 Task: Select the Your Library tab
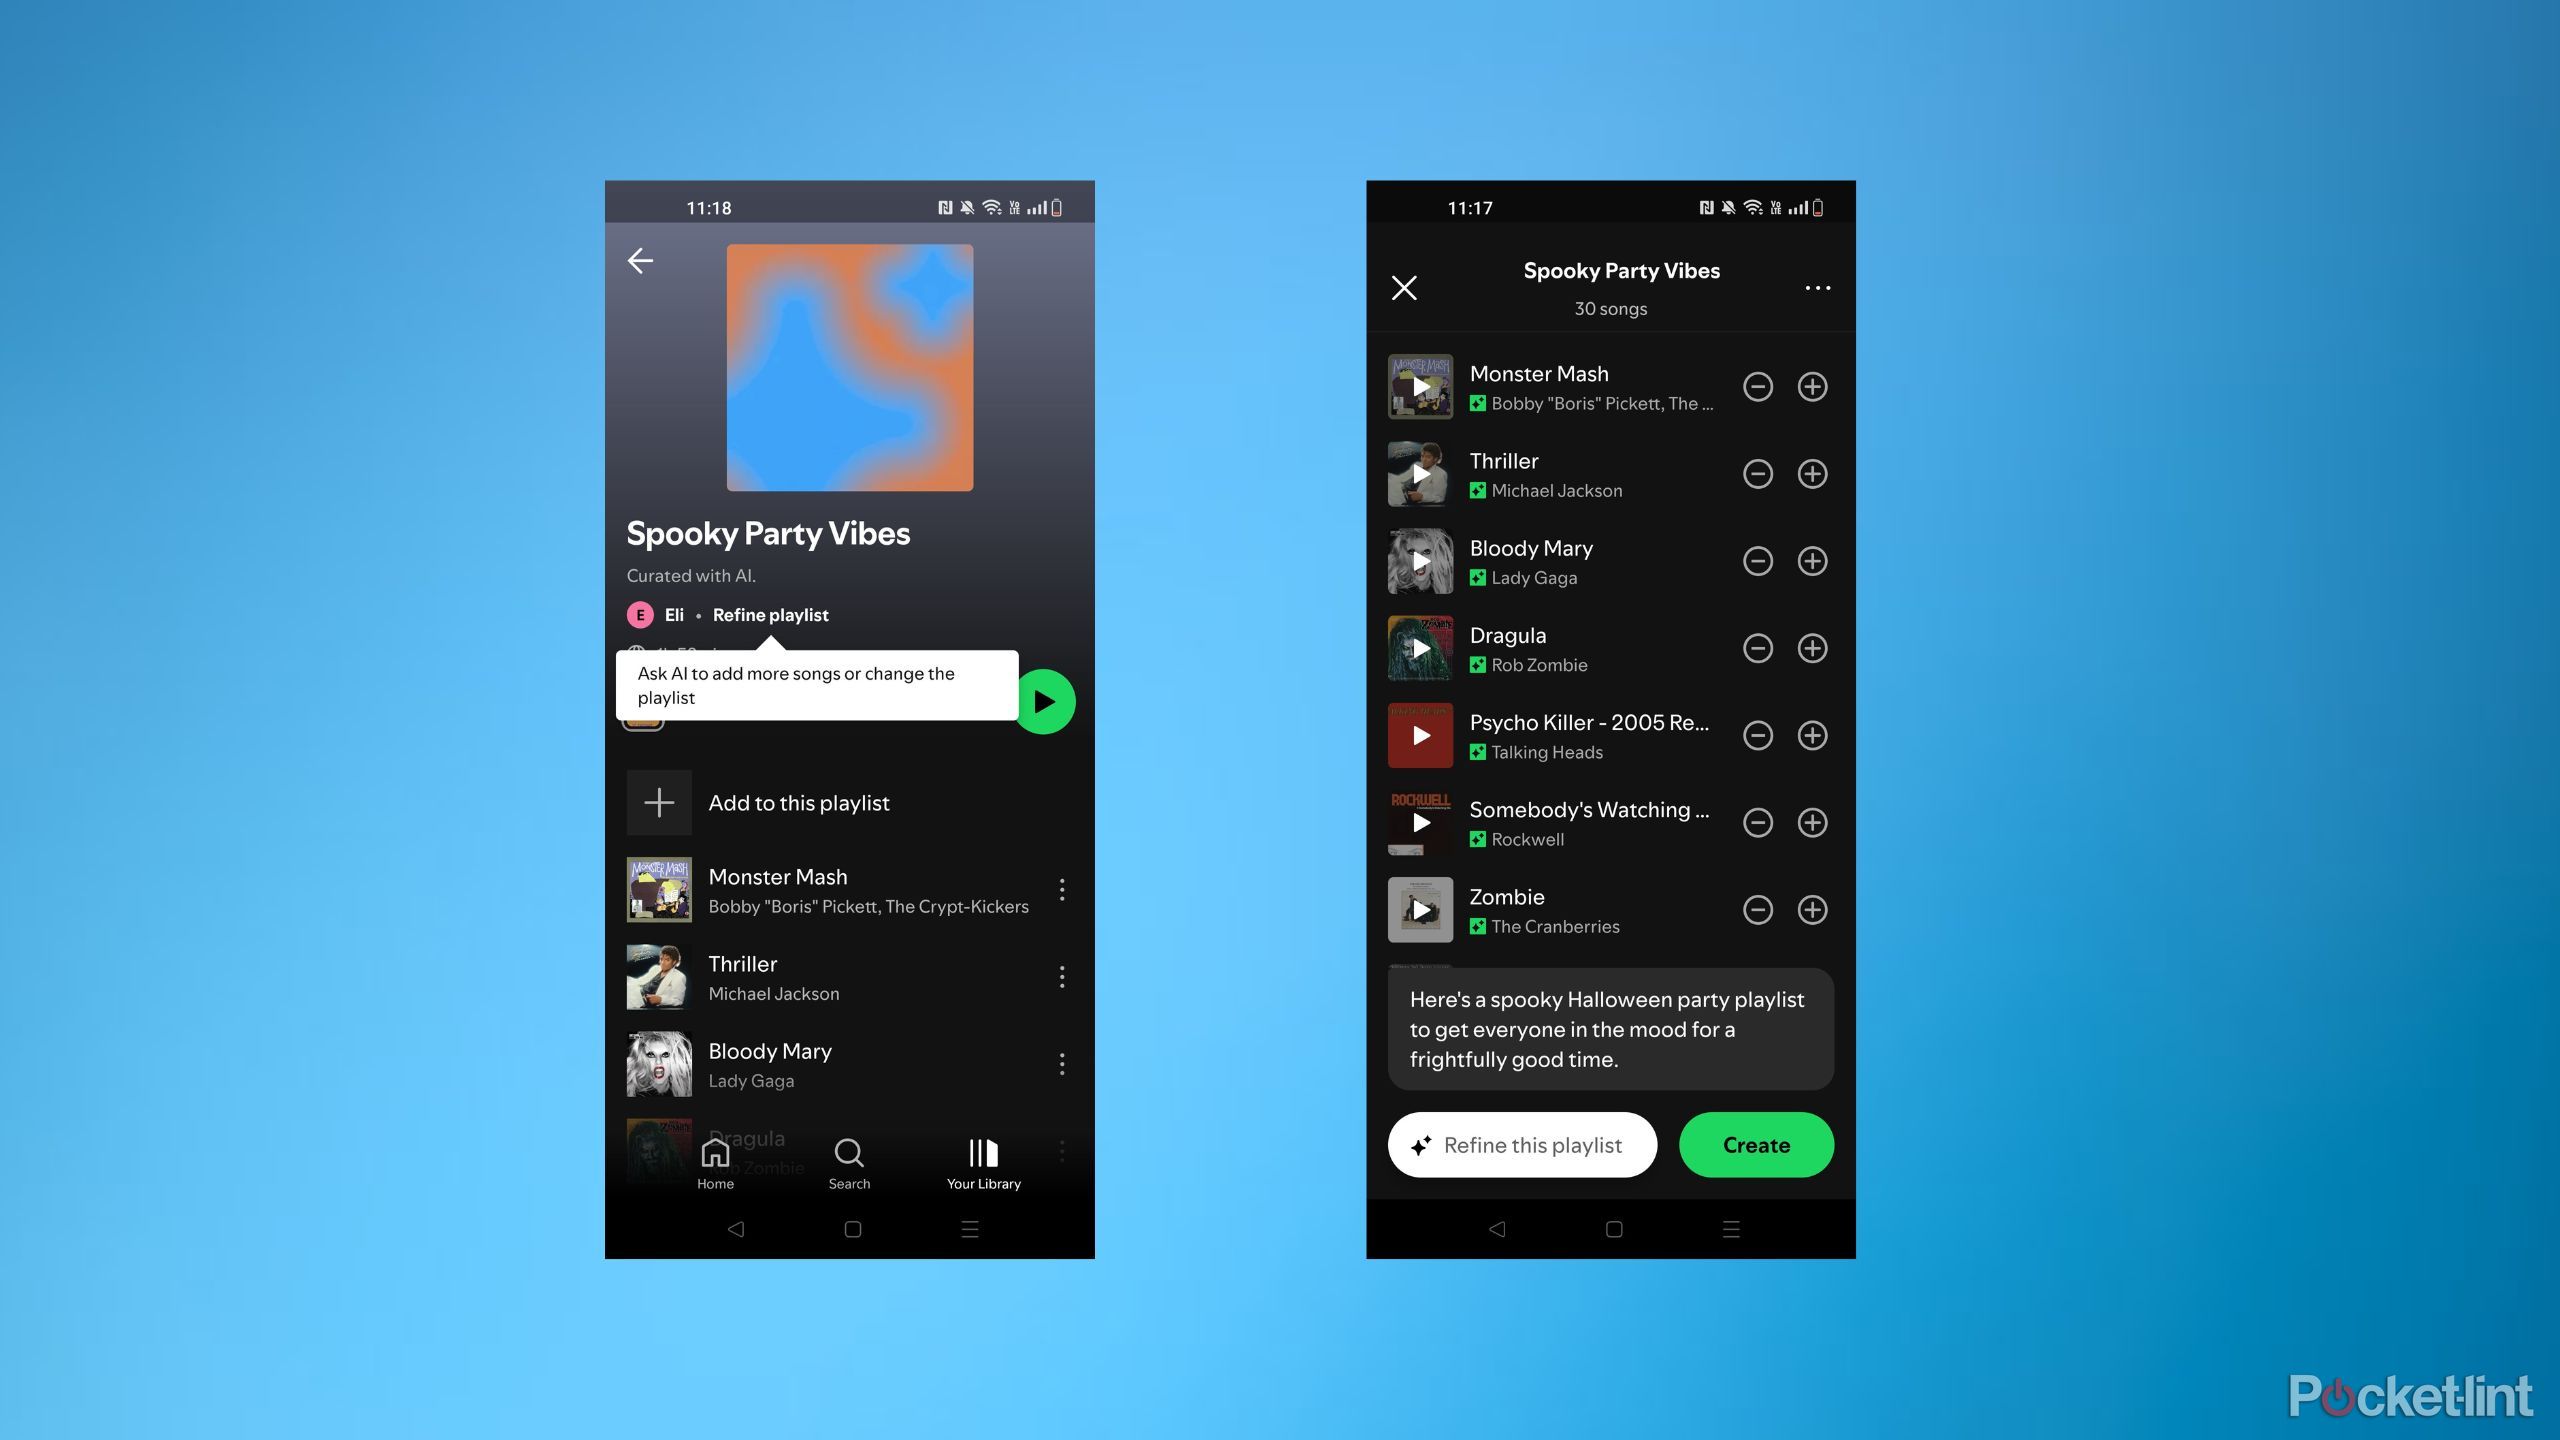click(x=983, y=1162)
